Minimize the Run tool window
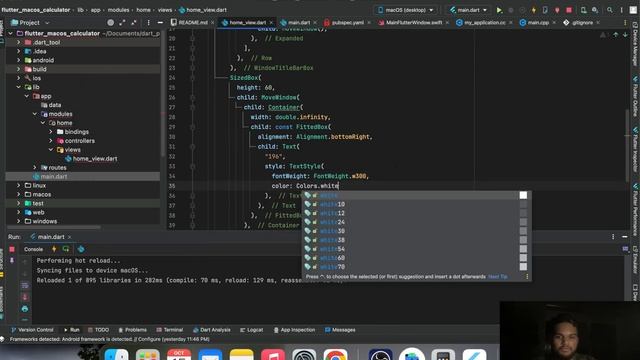The width and height of the screenshot is (640, 360). click(x=625, y=237)
